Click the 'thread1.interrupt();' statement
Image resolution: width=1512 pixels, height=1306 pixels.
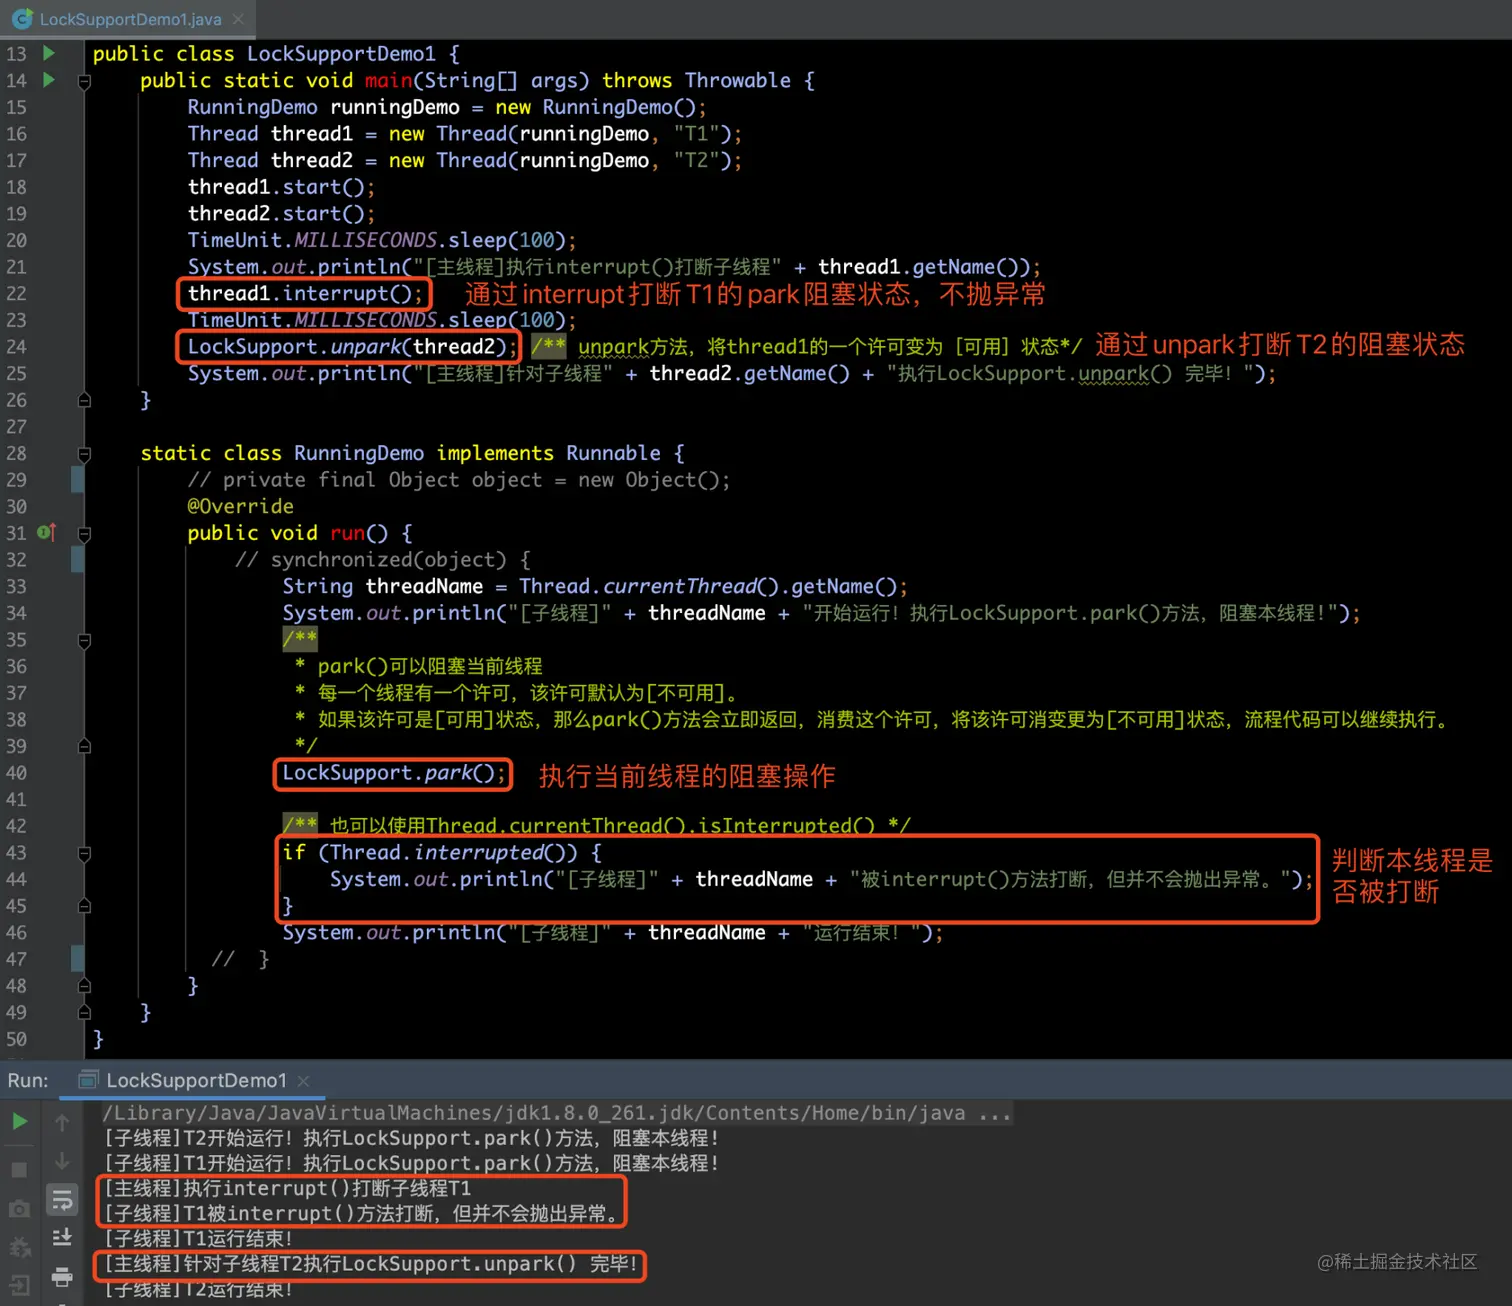pos(305,293)
